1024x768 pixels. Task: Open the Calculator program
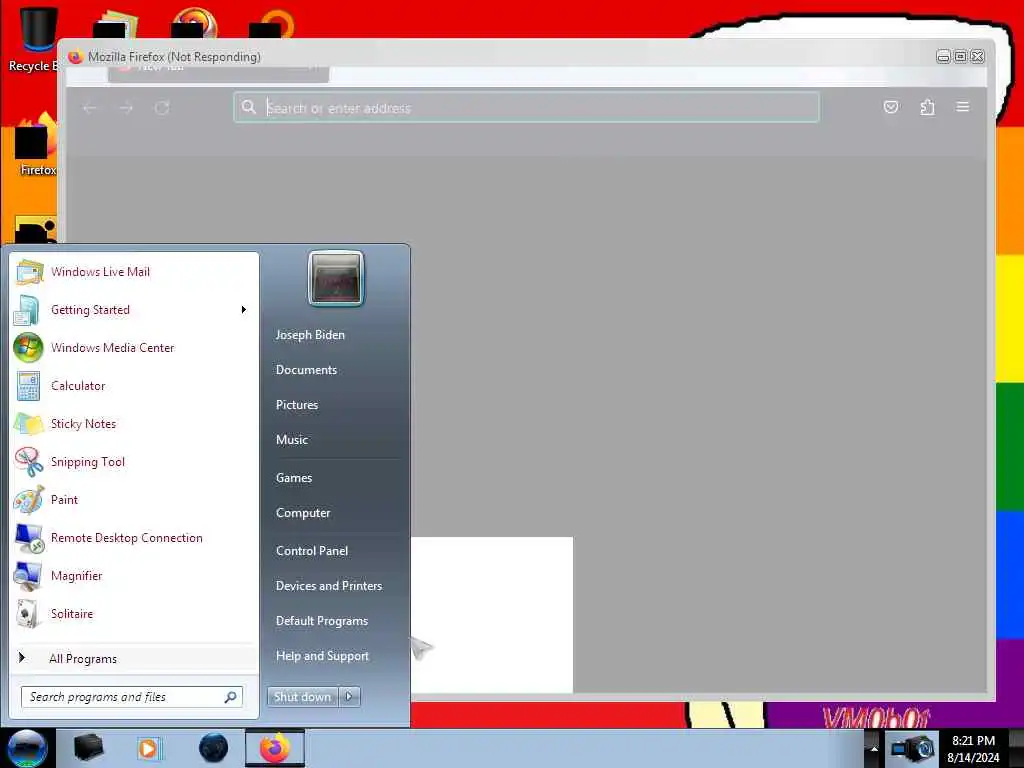pos(134,386)
